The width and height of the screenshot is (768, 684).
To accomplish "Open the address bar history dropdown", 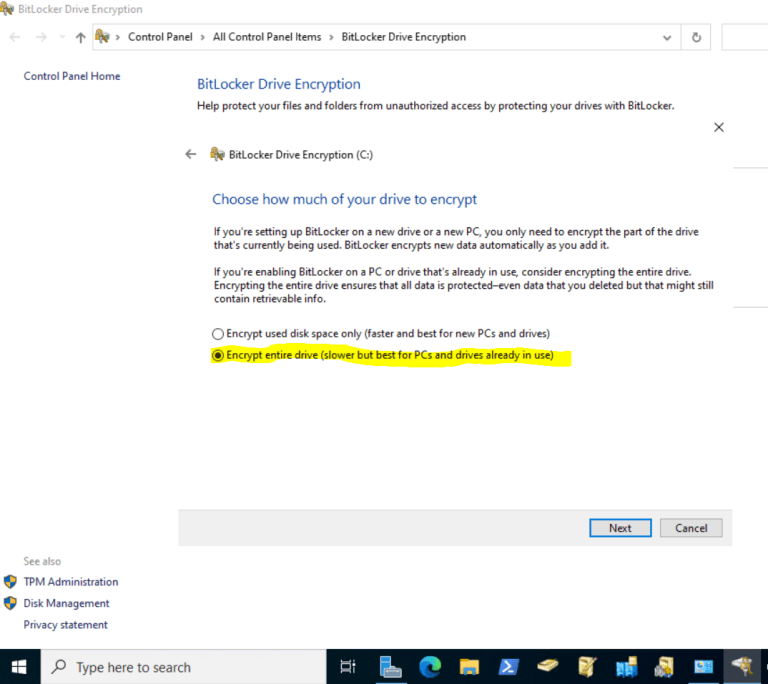I will pyautogui.click(x=667, y=38).
